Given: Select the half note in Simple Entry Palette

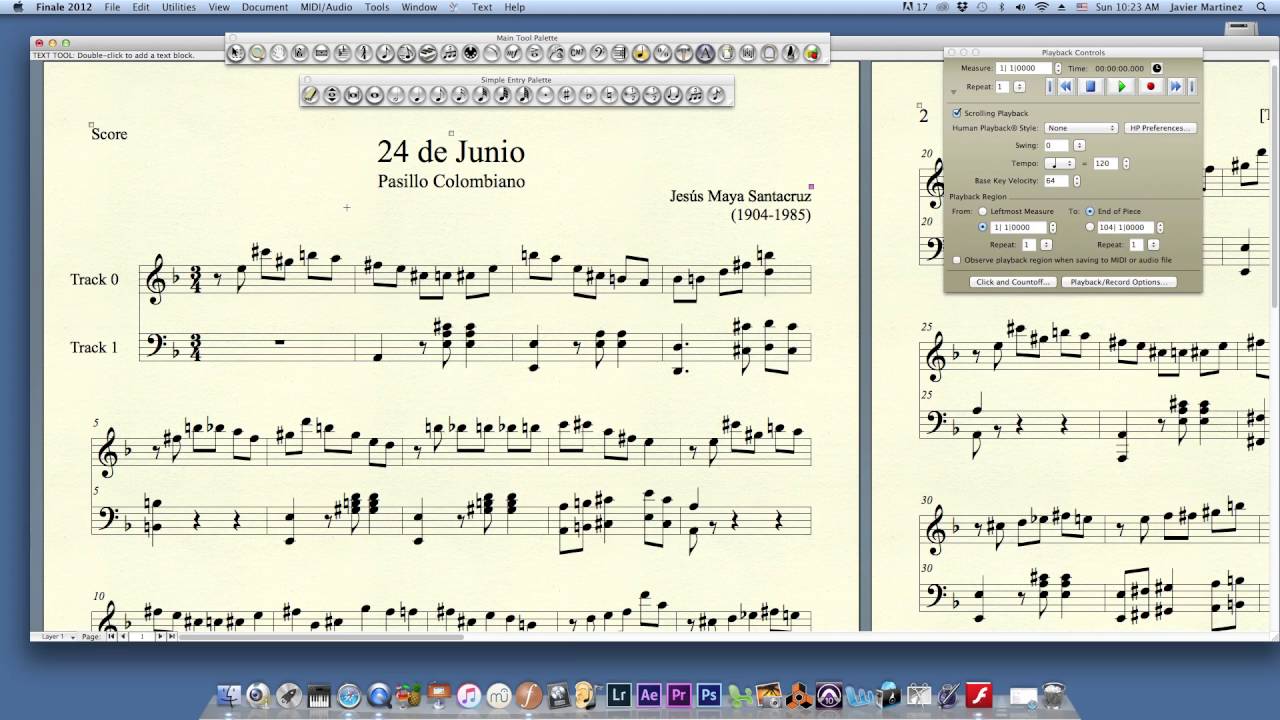Looking at the screenshot, I should tap(395, 94).
